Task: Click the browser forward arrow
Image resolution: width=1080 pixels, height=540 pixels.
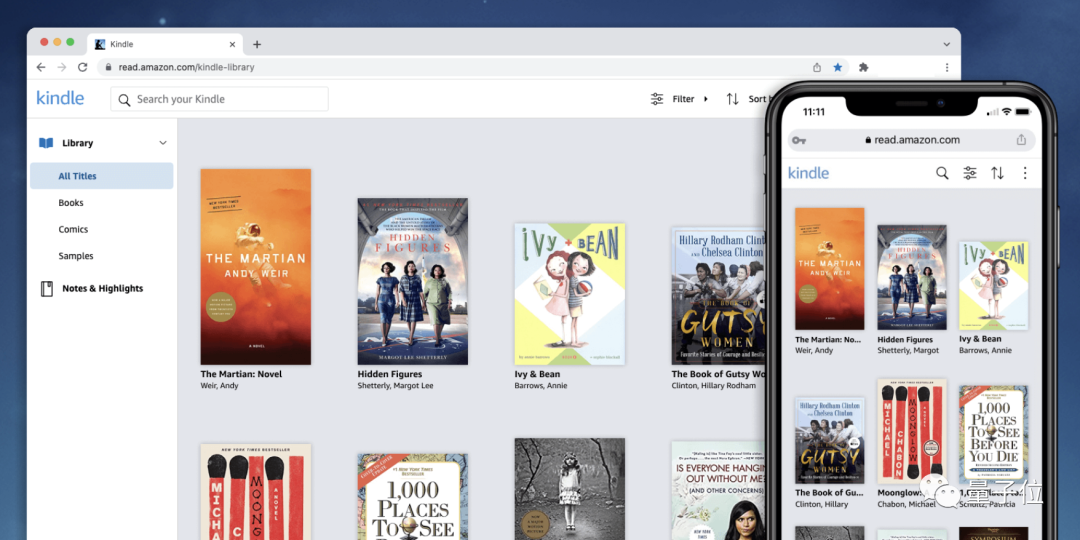Action: coord(62,67)
